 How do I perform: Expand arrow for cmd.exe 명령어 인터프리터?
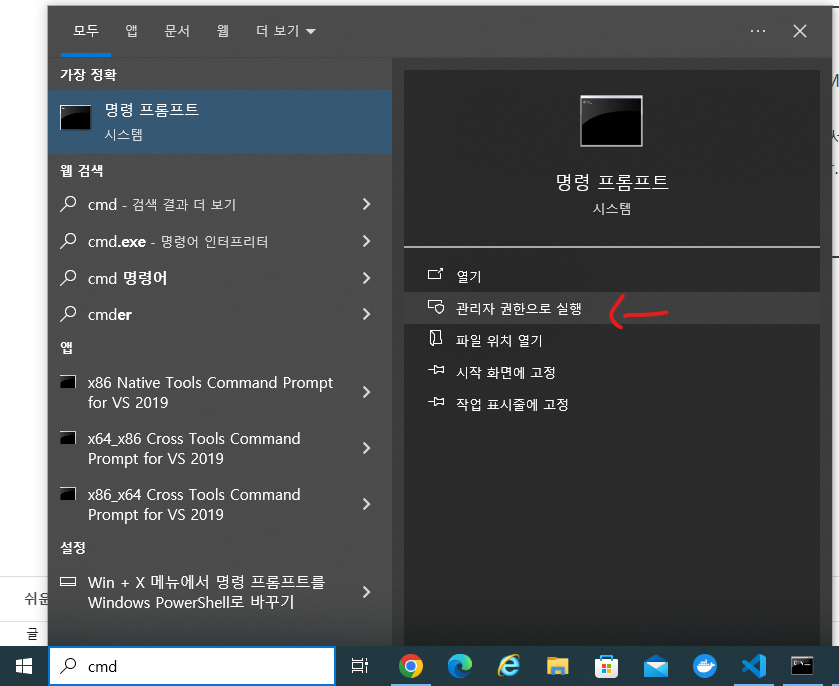(x=367, y=241)
